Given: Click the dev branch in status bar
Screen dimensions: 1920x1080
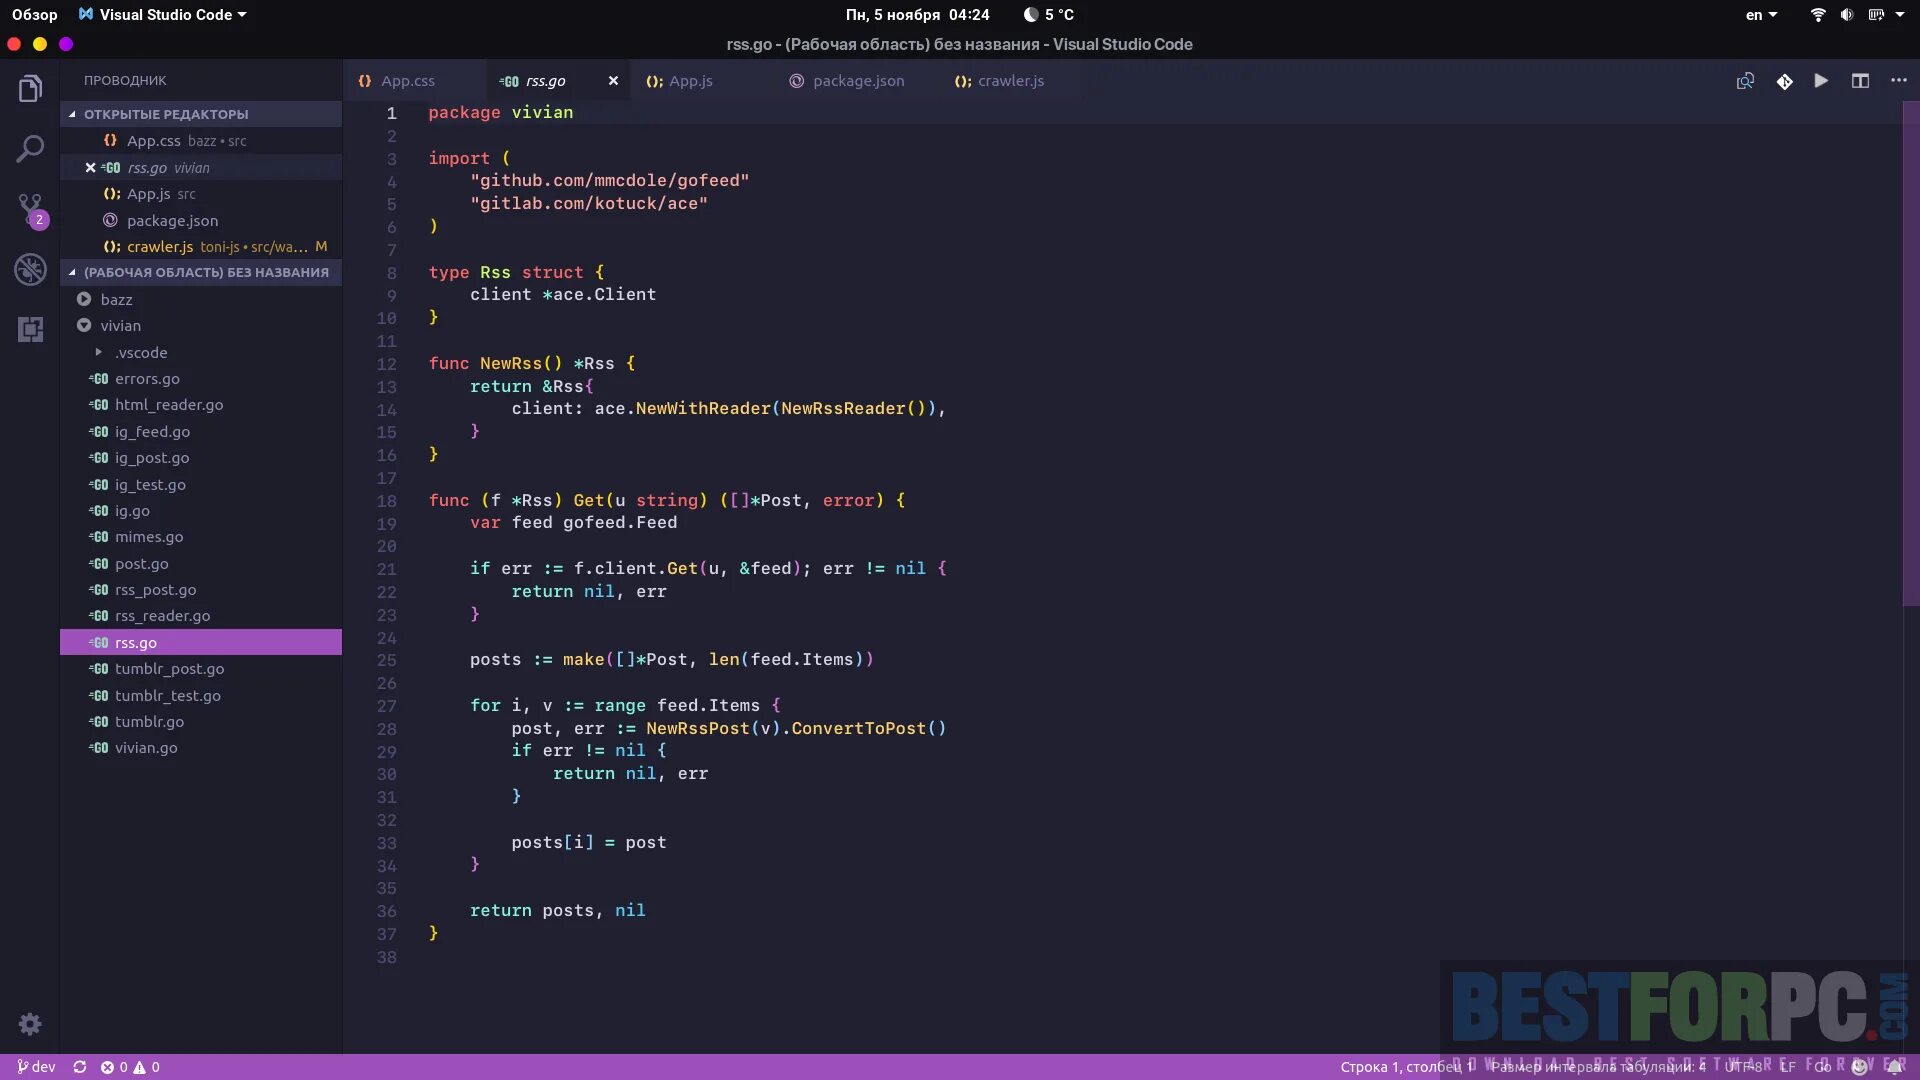Looking at the screenshot, I should pos(37,1067).
